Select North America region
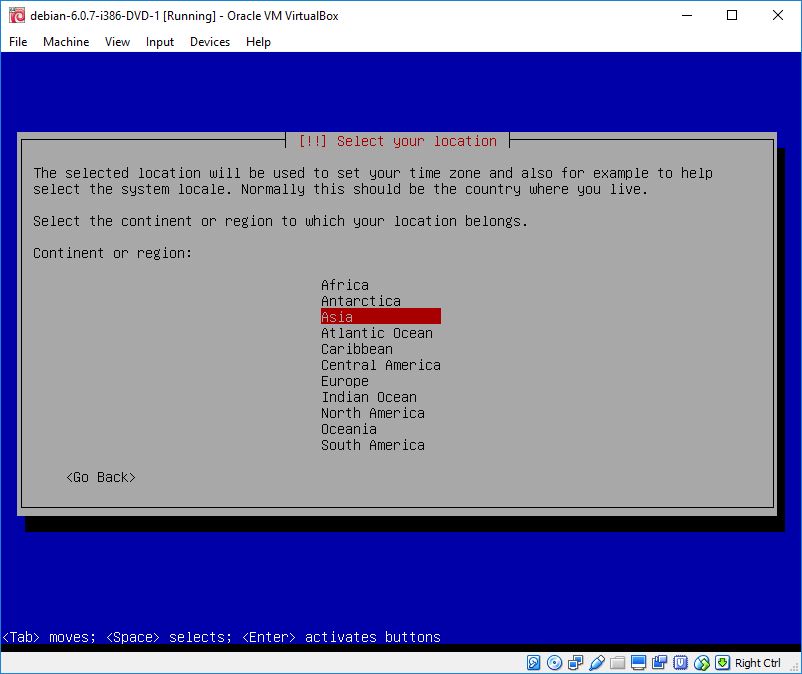The height and width of the screenshot is (674, 802). 373,413
